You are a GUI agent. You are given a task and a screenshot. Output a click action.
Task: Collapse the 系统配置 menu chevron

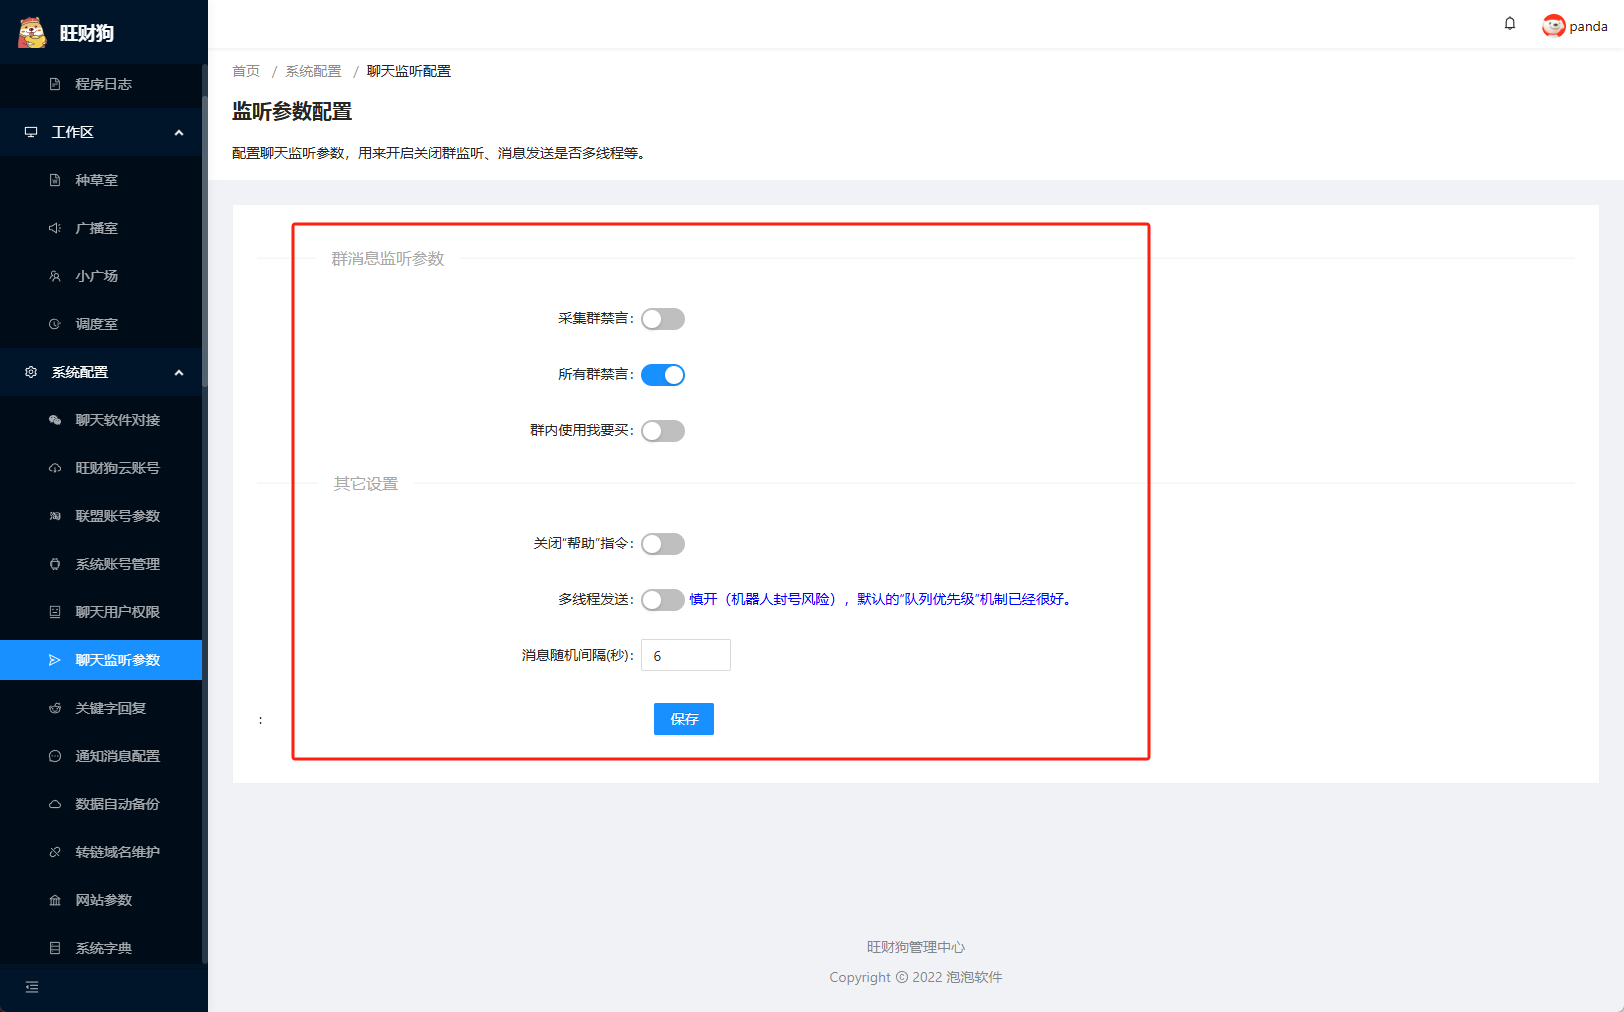pos(179,372)
